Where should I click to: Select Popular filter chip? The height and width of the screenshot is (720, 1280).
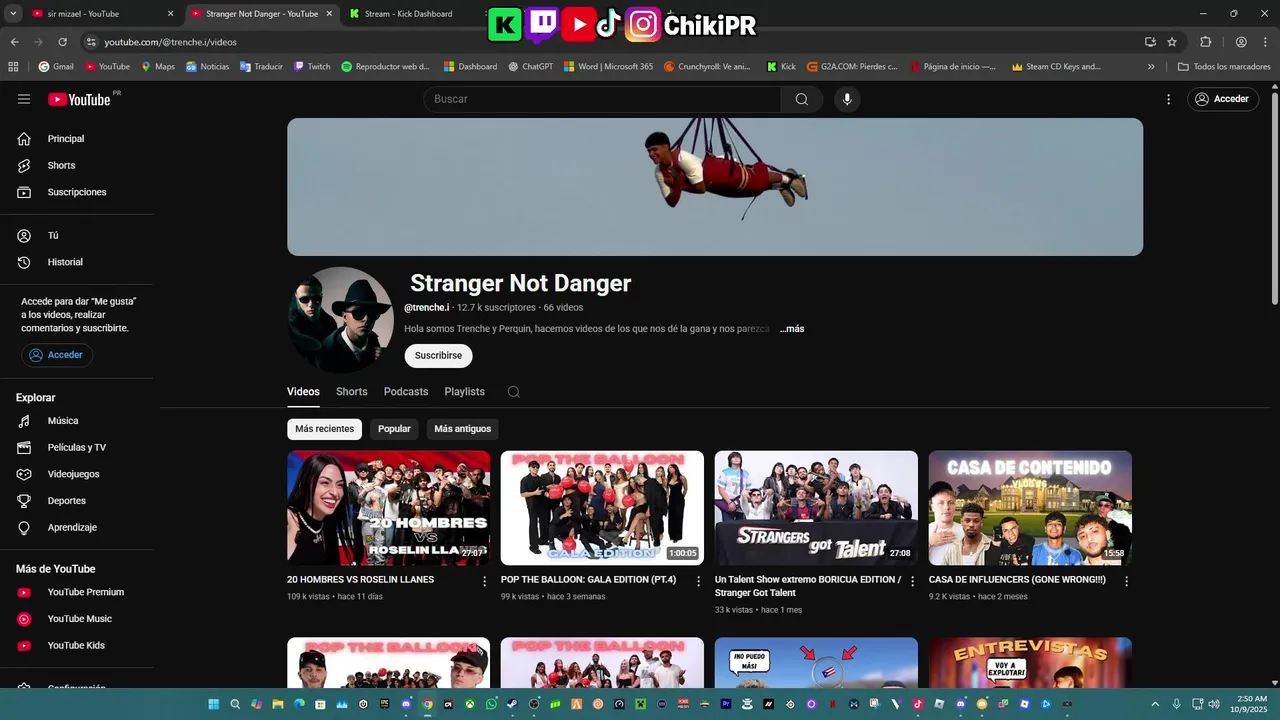[394, 429]
